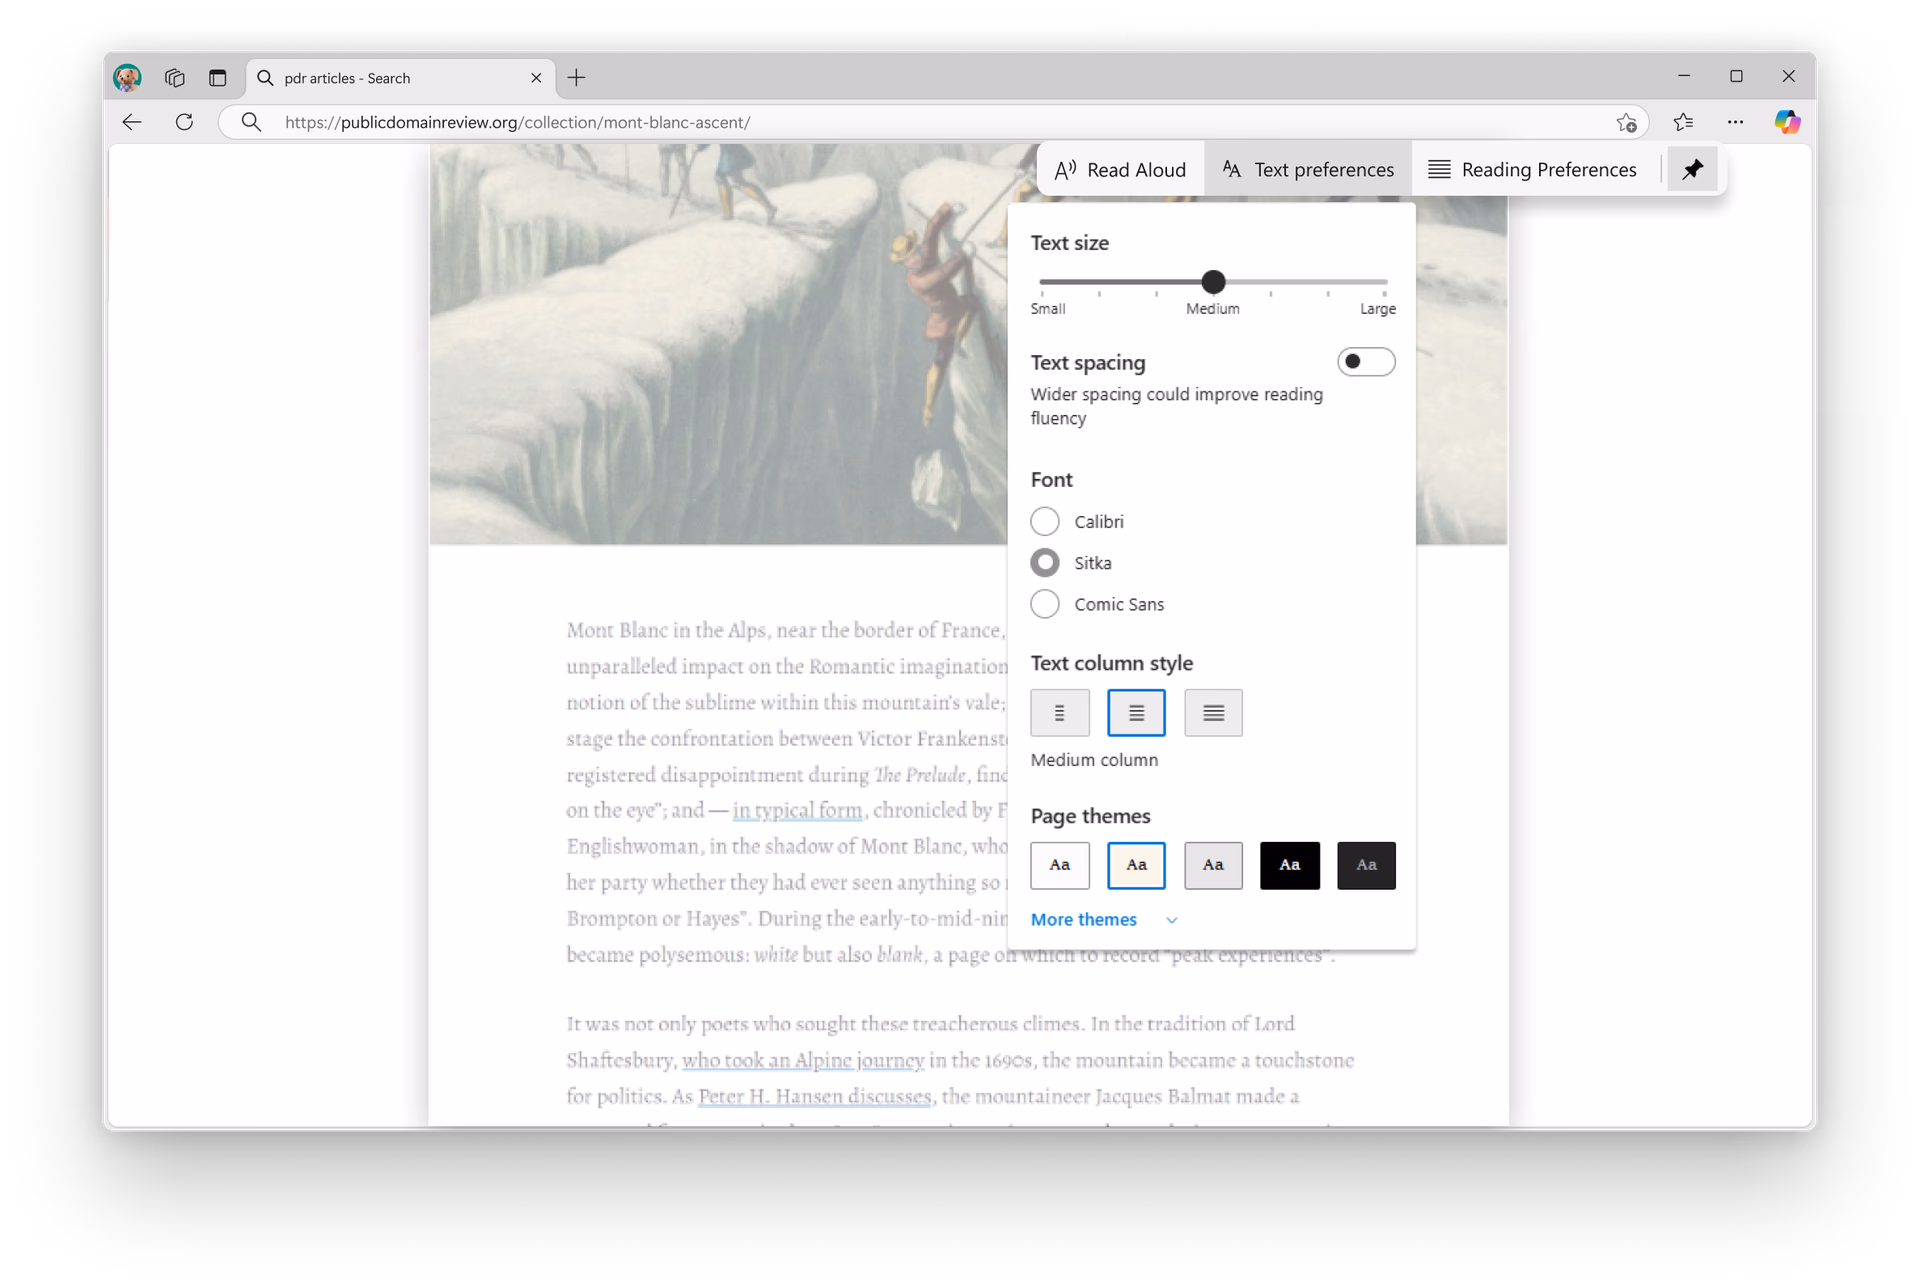This screenshot has width=1920, height=1286.
Task: Choose the narrow column style
Action: (x=1059, y=713)
